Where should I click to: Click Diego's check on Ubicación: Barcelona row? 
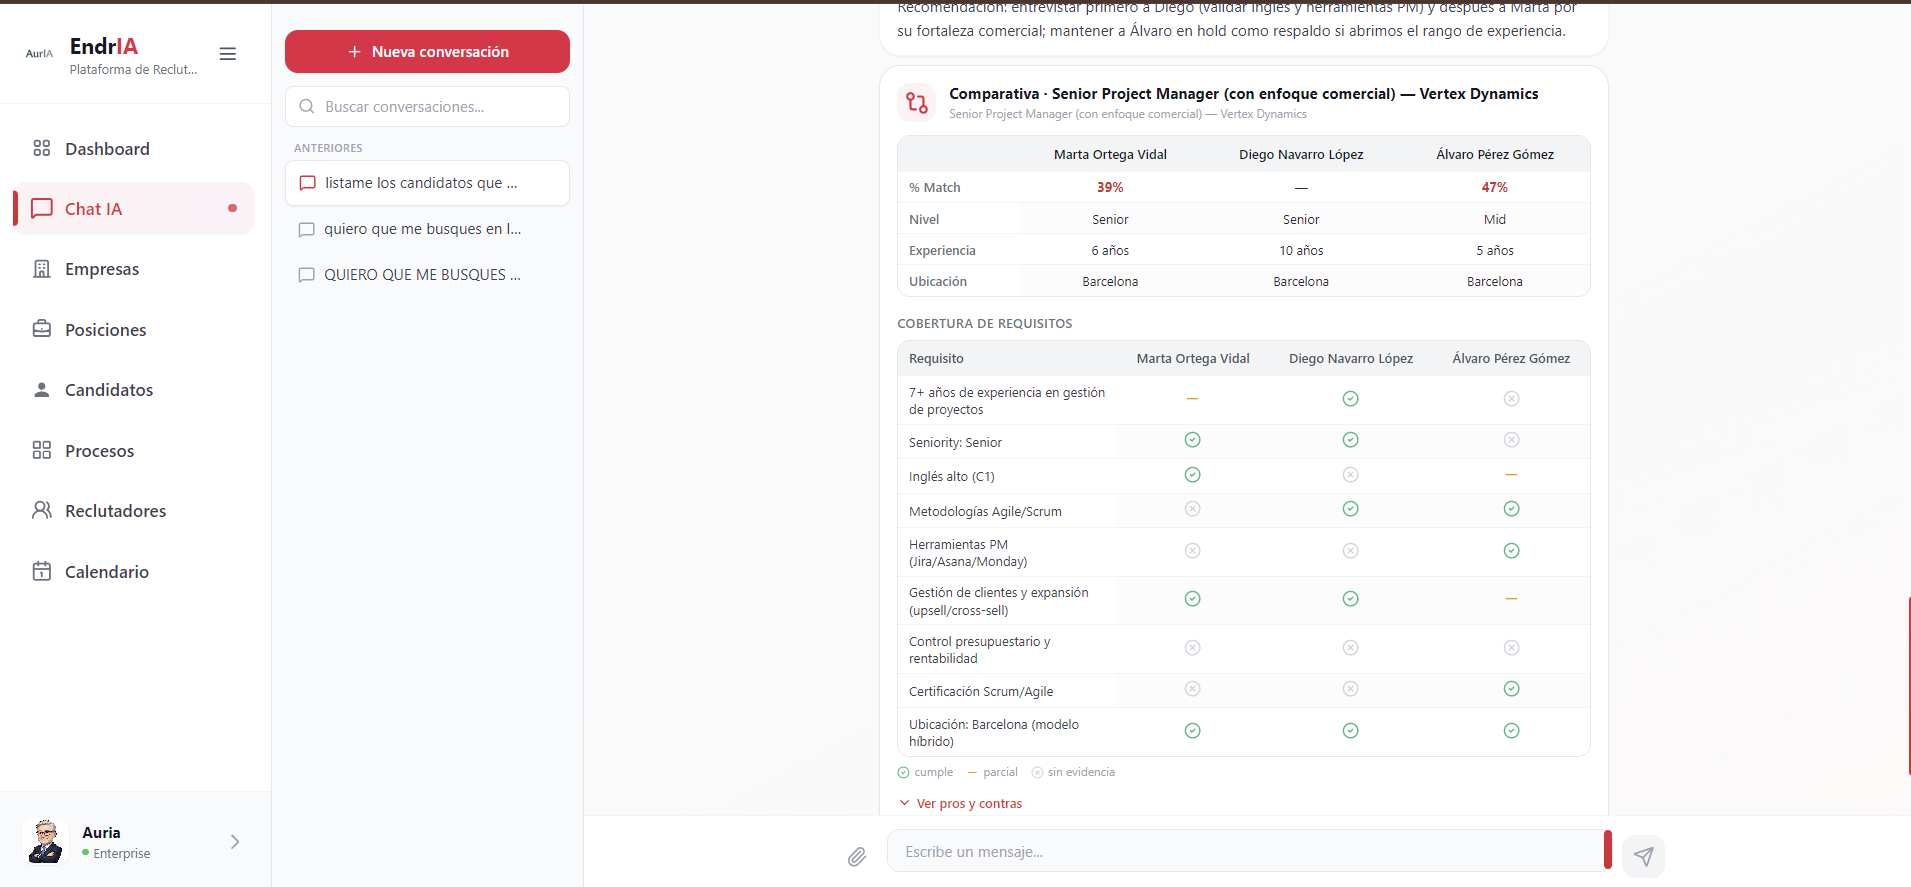(1350, 731)
